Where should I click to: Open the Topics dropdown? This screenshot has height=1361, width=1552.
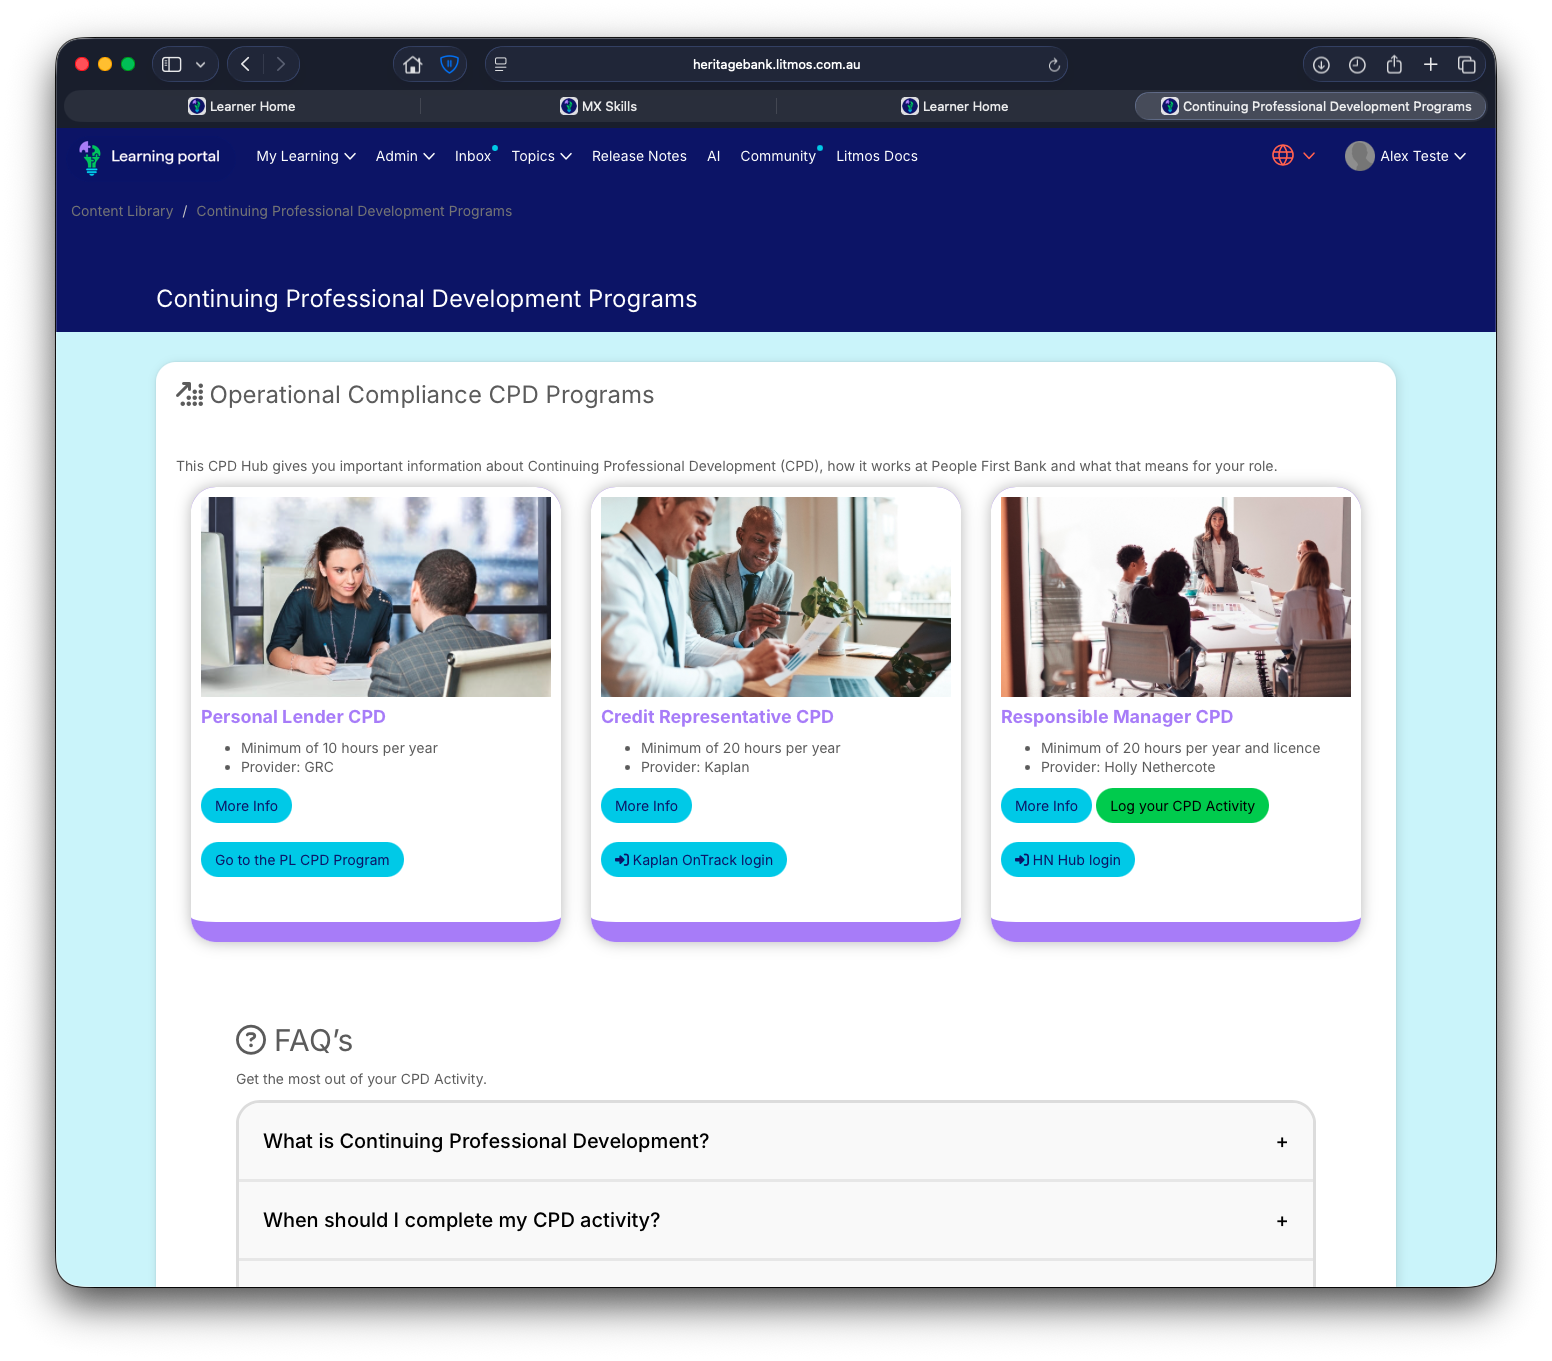click(x=541, y=156)
